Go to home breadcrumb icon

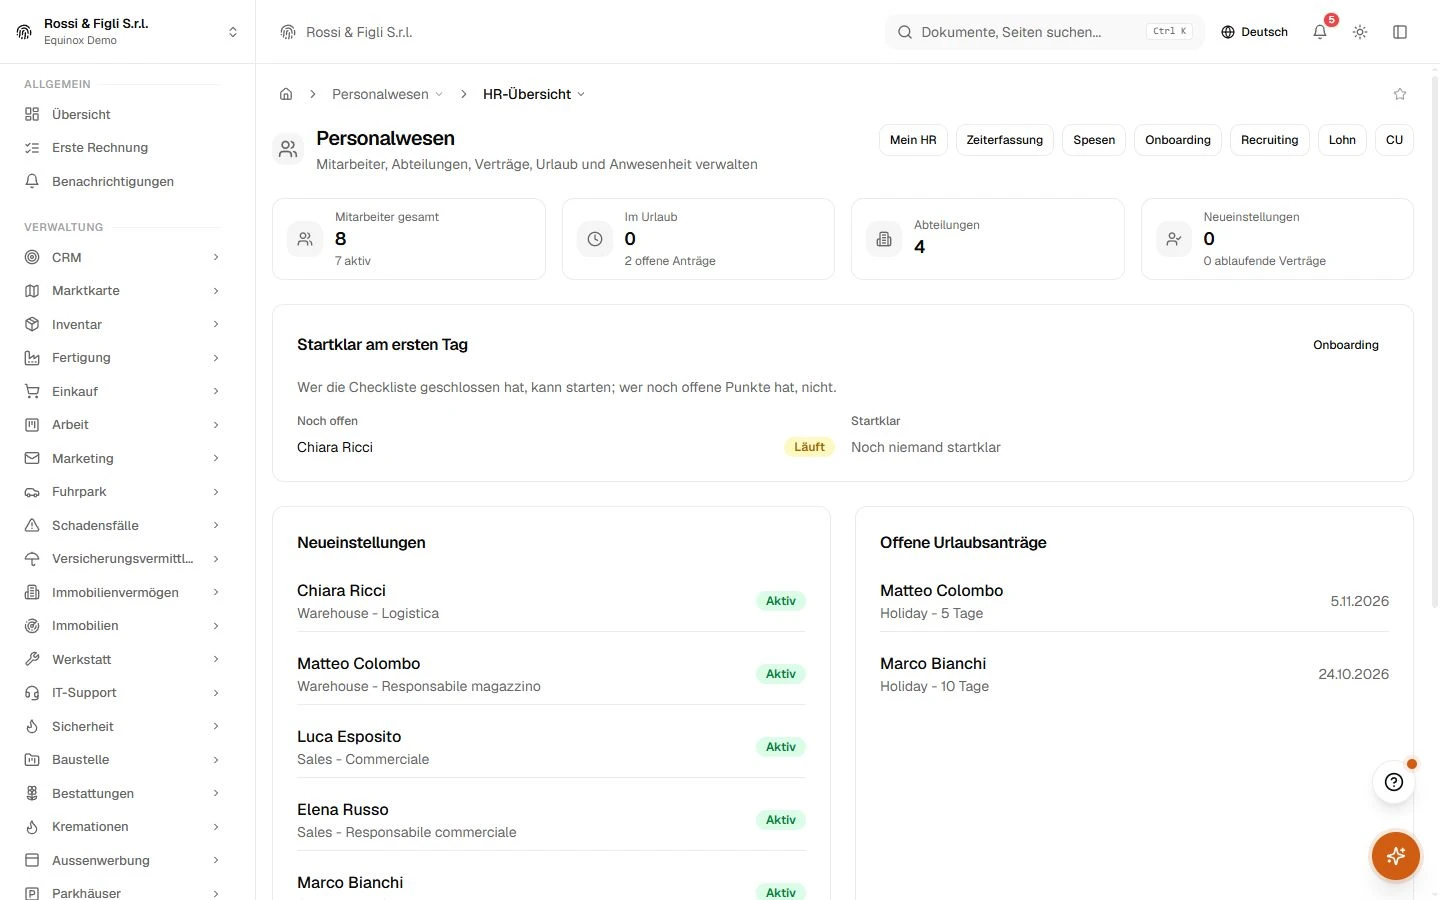pyautogui.click(x=286, y=94)
